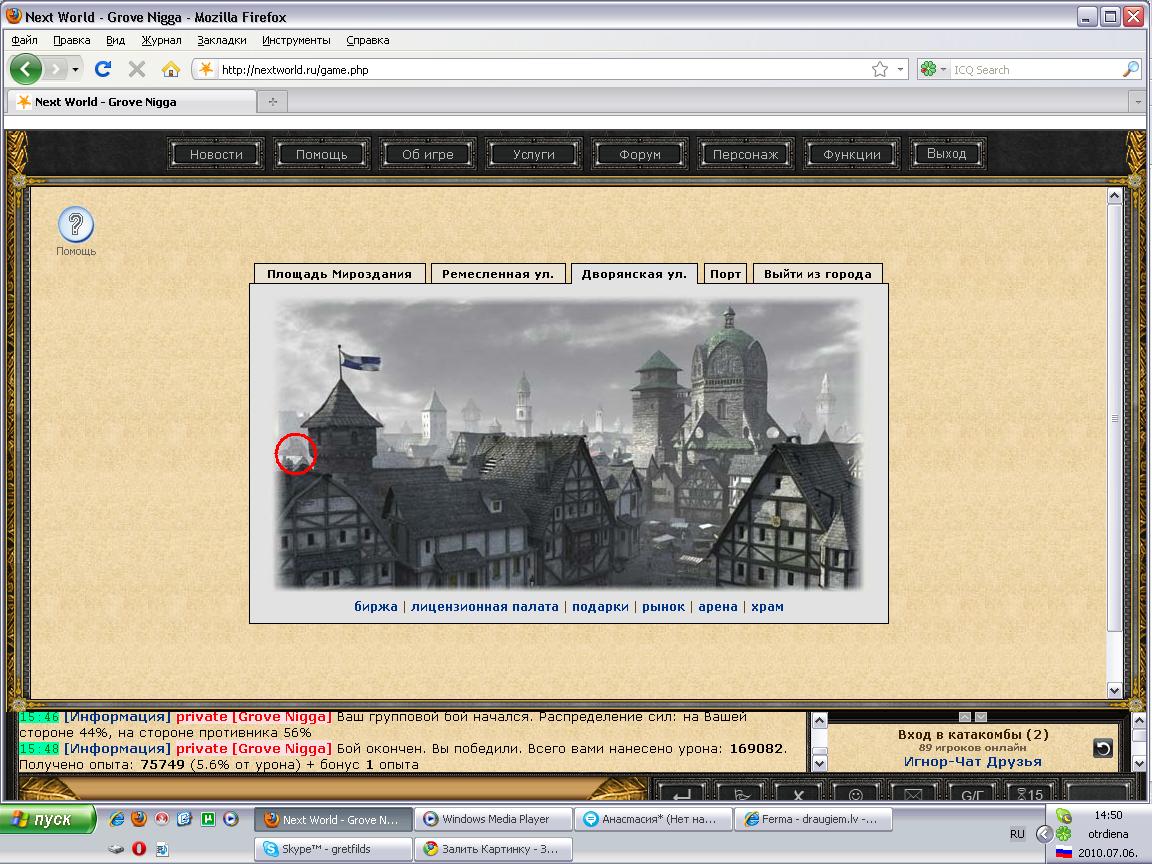Image resolution: width=1152 pixels, height=864 pixels.
Task: Expand the bookmark star dropdown arrow
Action: 900,69
